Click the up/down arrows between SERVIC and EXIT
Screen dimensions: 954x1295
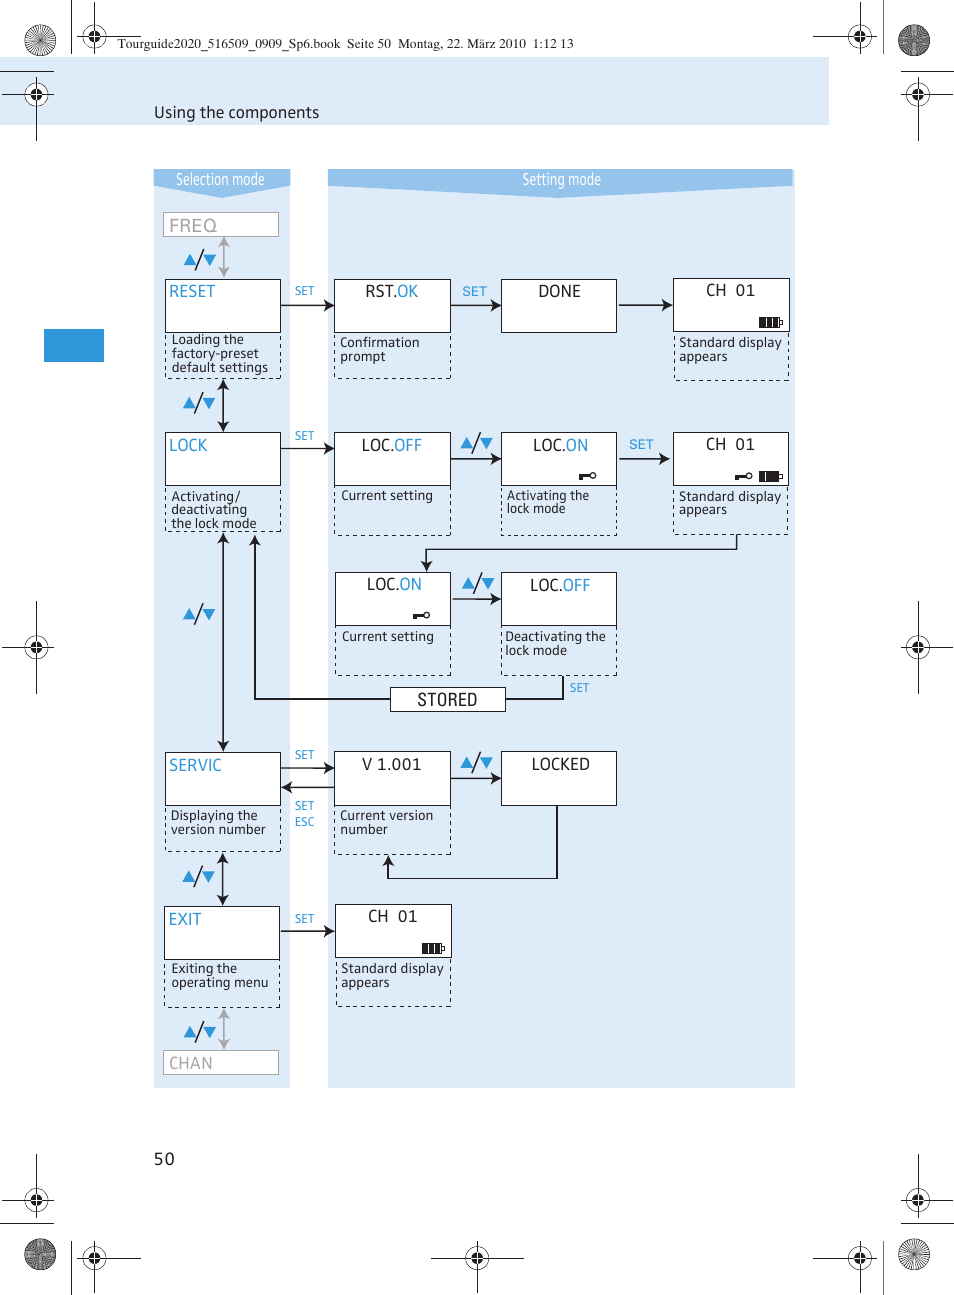(x=199, y=877)
